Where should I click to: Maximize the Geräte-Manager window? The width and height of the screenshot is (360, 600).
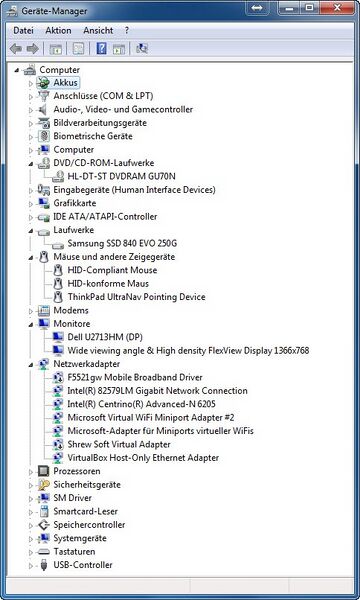pyautogui.click(x=310, y=8)
